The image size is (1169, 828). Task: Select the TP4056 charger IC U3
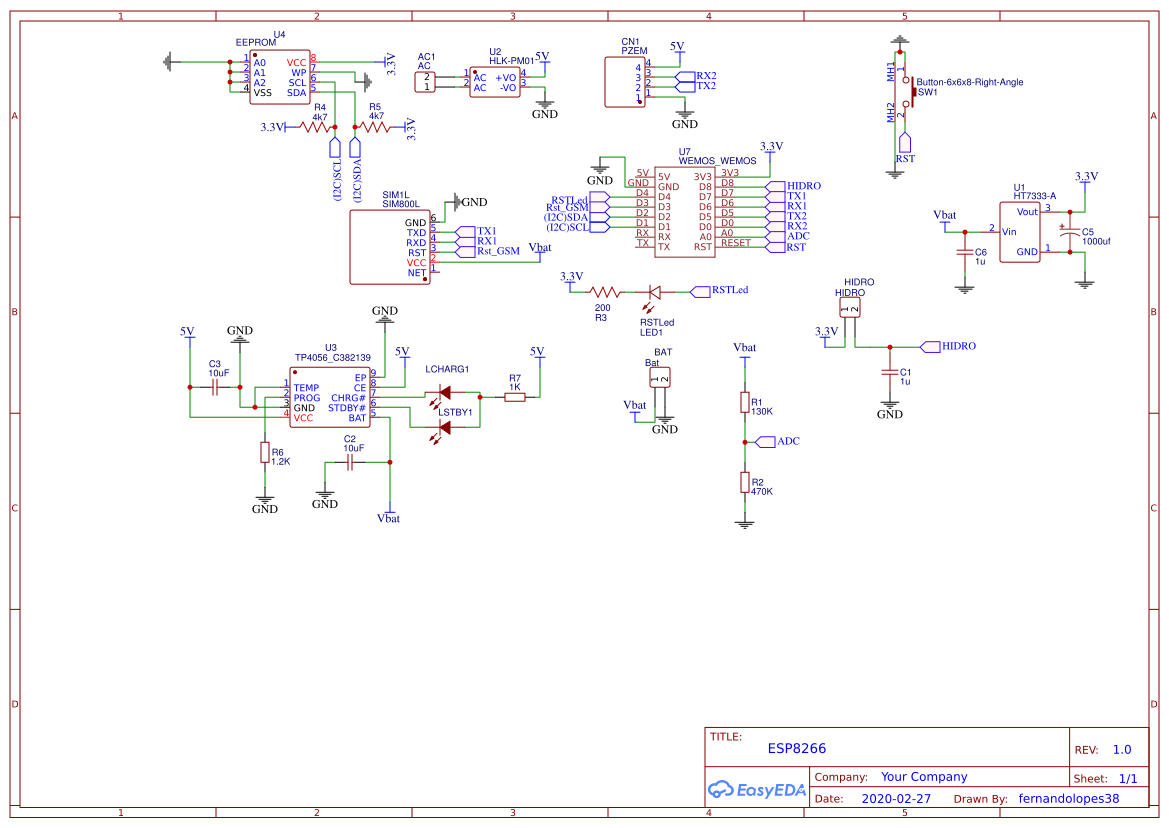pos(330,397)
